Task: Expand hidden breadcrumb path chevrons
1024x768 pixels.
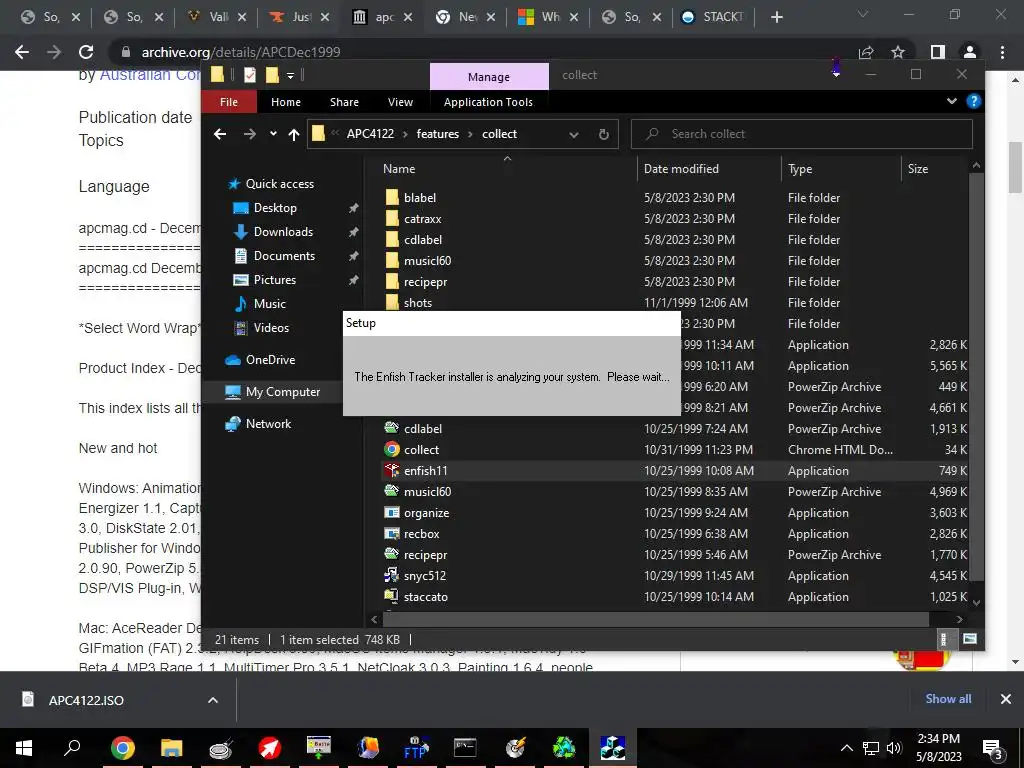Action: pos(335,133)
